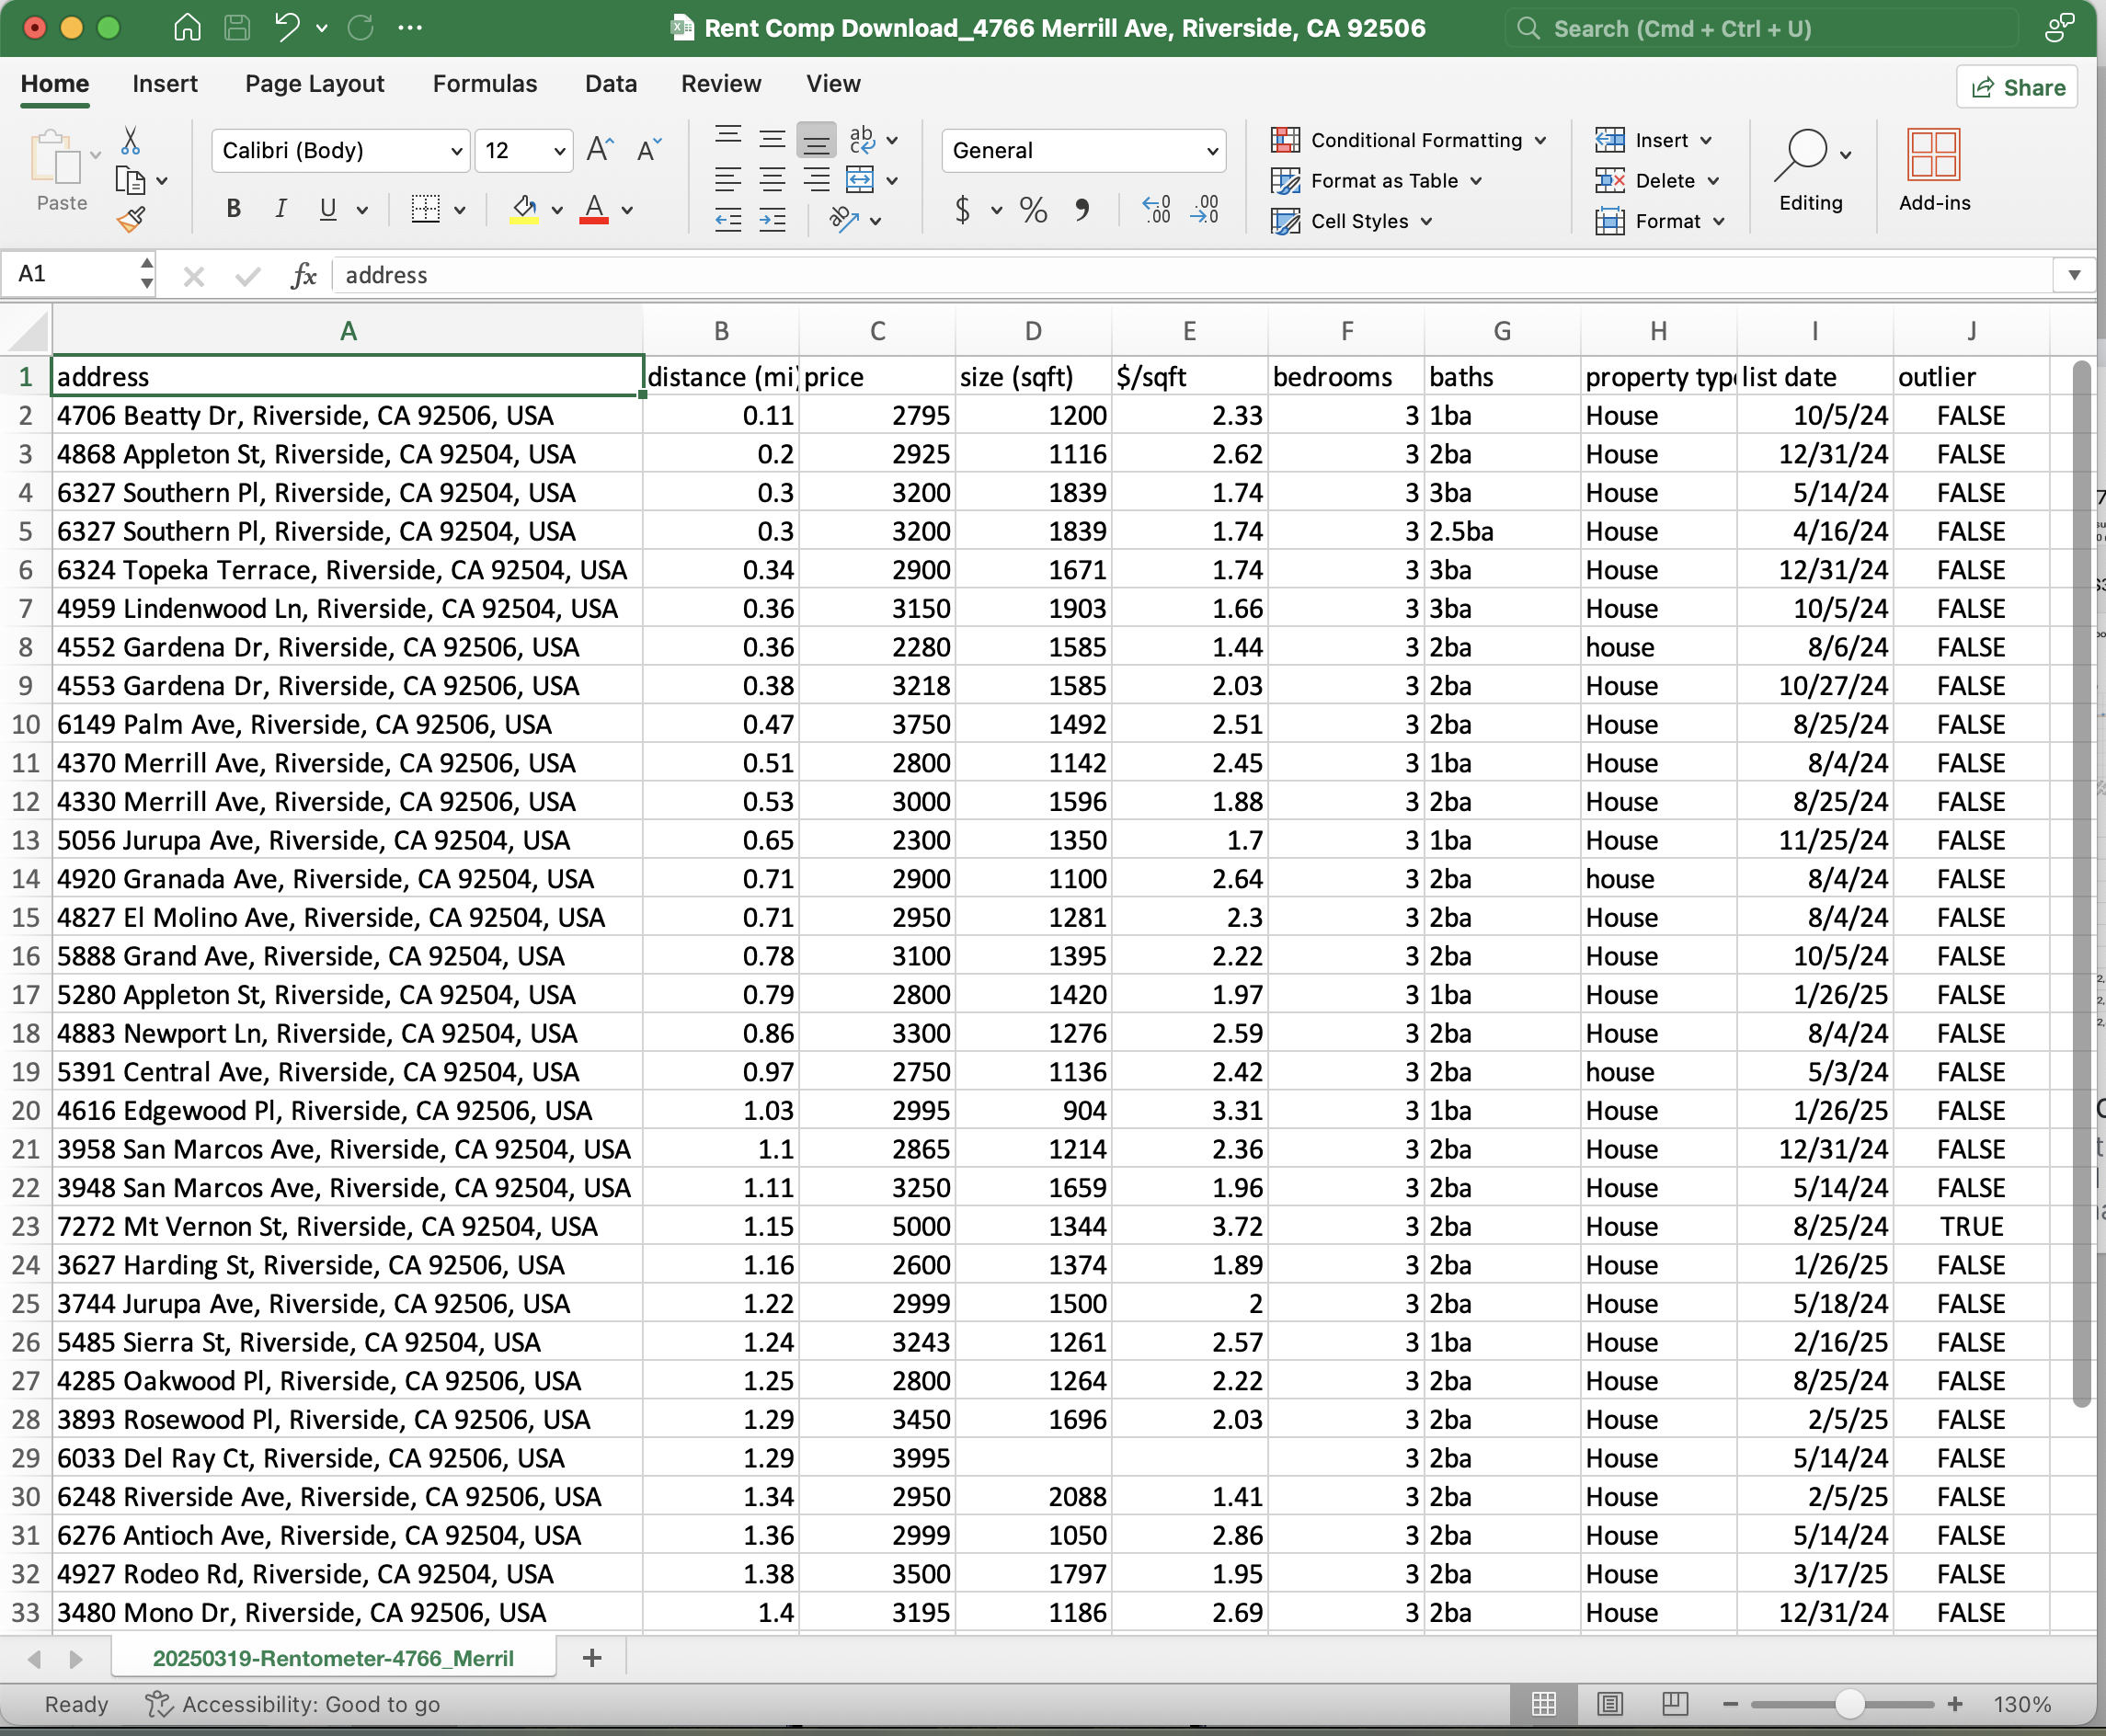This screenshot has height=1736, width=2106.
Task: Click the Insert Function fx icon
Action: pos(303,275)
